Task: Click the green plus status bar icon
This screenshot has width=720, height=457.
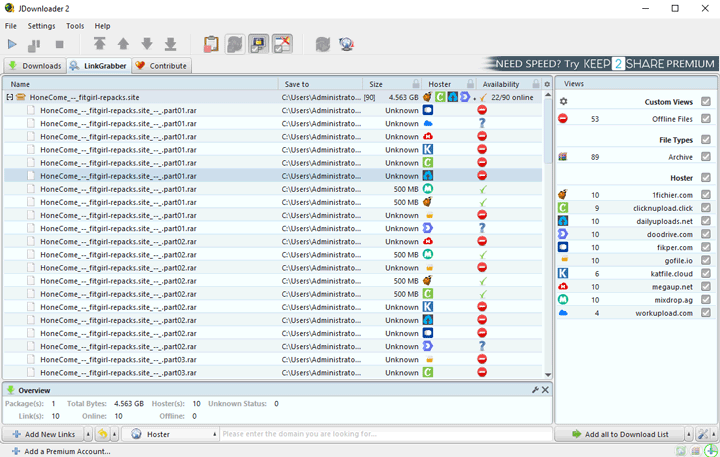Action: click(x=711, y=451)
